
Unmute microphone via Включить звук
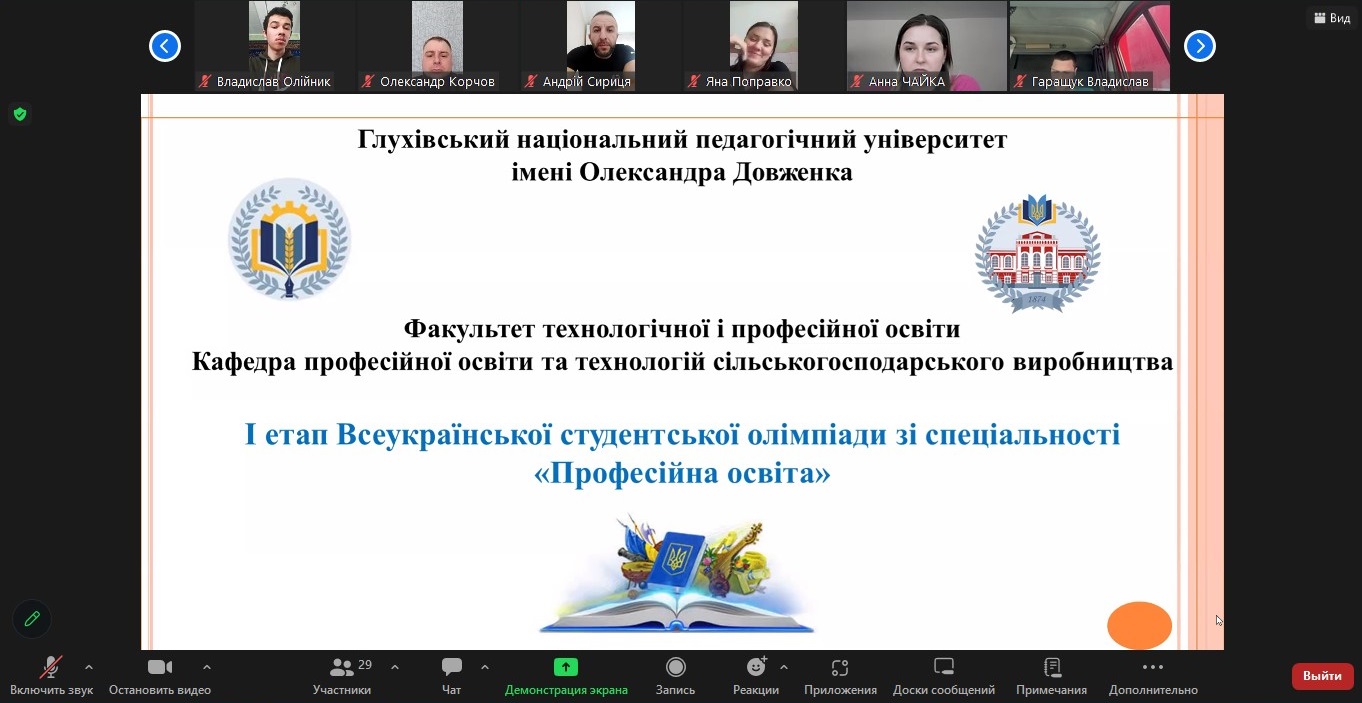50,668
